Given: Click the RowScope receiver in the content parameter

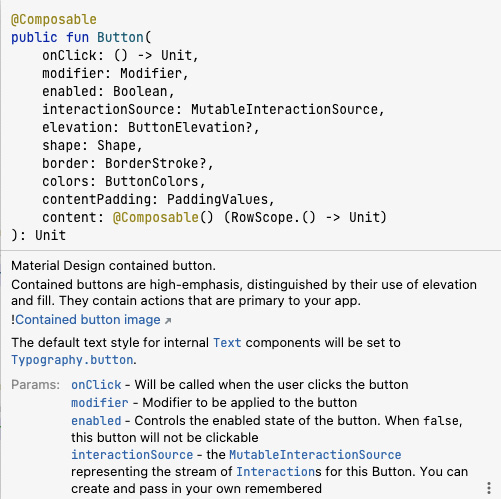Looking at the screenshot, I should point(263,217).
